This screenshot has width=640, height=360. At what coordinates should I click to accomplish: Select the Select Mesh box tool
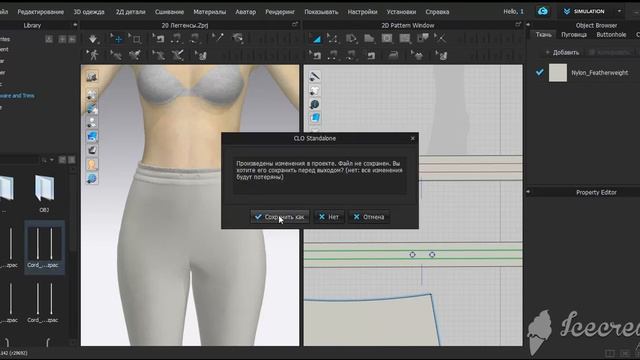tap(136, 39)
